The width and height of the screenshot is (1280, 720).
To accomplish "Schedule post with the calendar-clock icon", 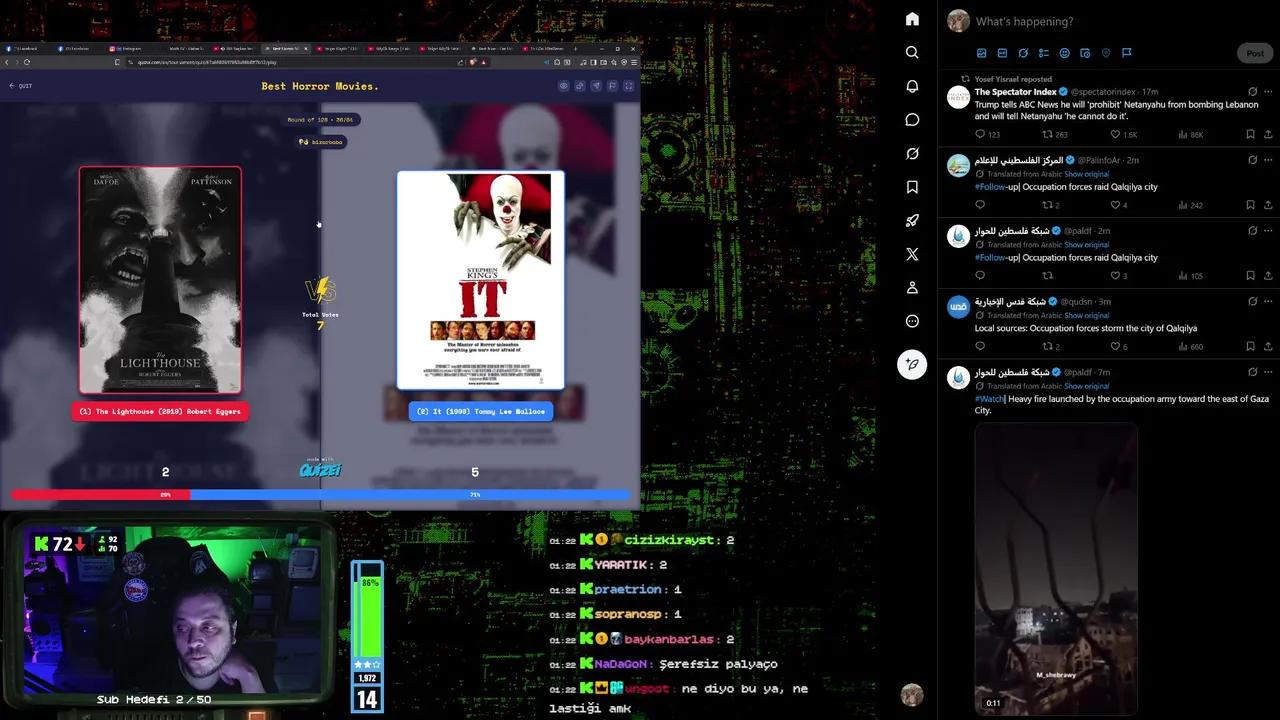I will [x=1085, y=53].
